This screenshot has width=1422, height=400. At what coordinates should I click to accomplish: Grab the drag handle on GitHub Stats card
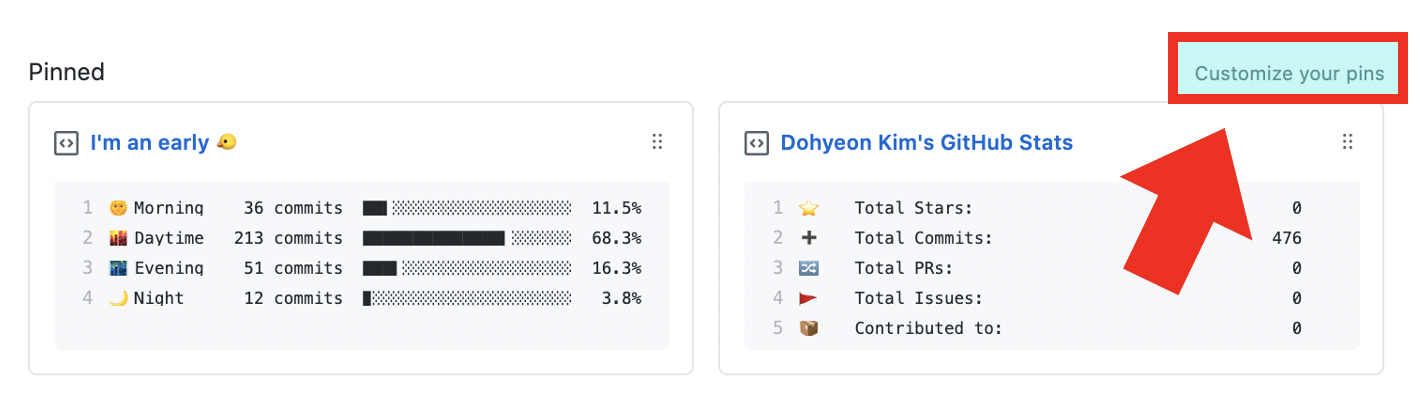1347,142
